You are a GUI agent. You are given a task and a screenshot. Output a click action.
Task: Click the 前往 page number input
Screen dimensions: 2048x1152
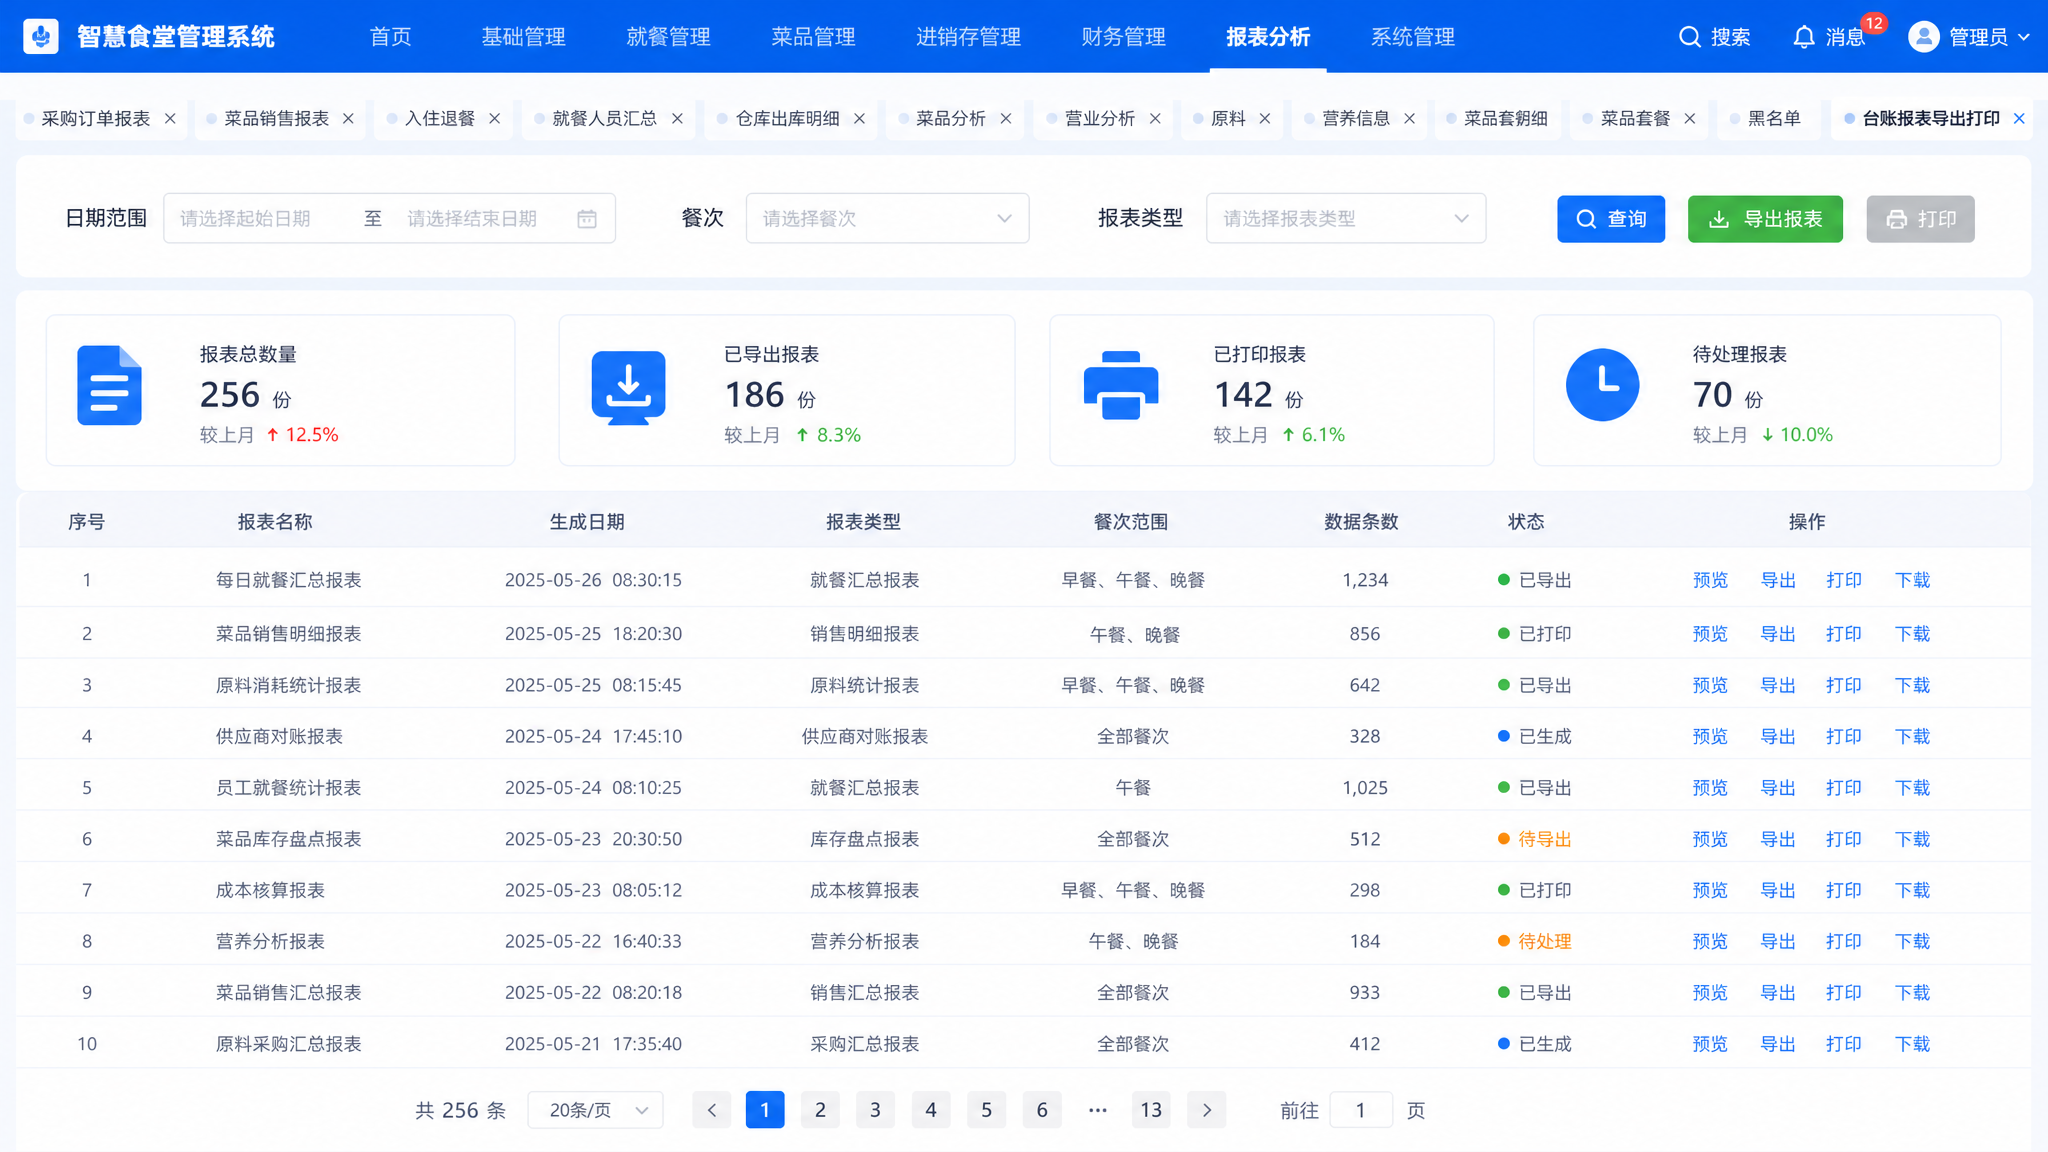coord(1361,1110)
